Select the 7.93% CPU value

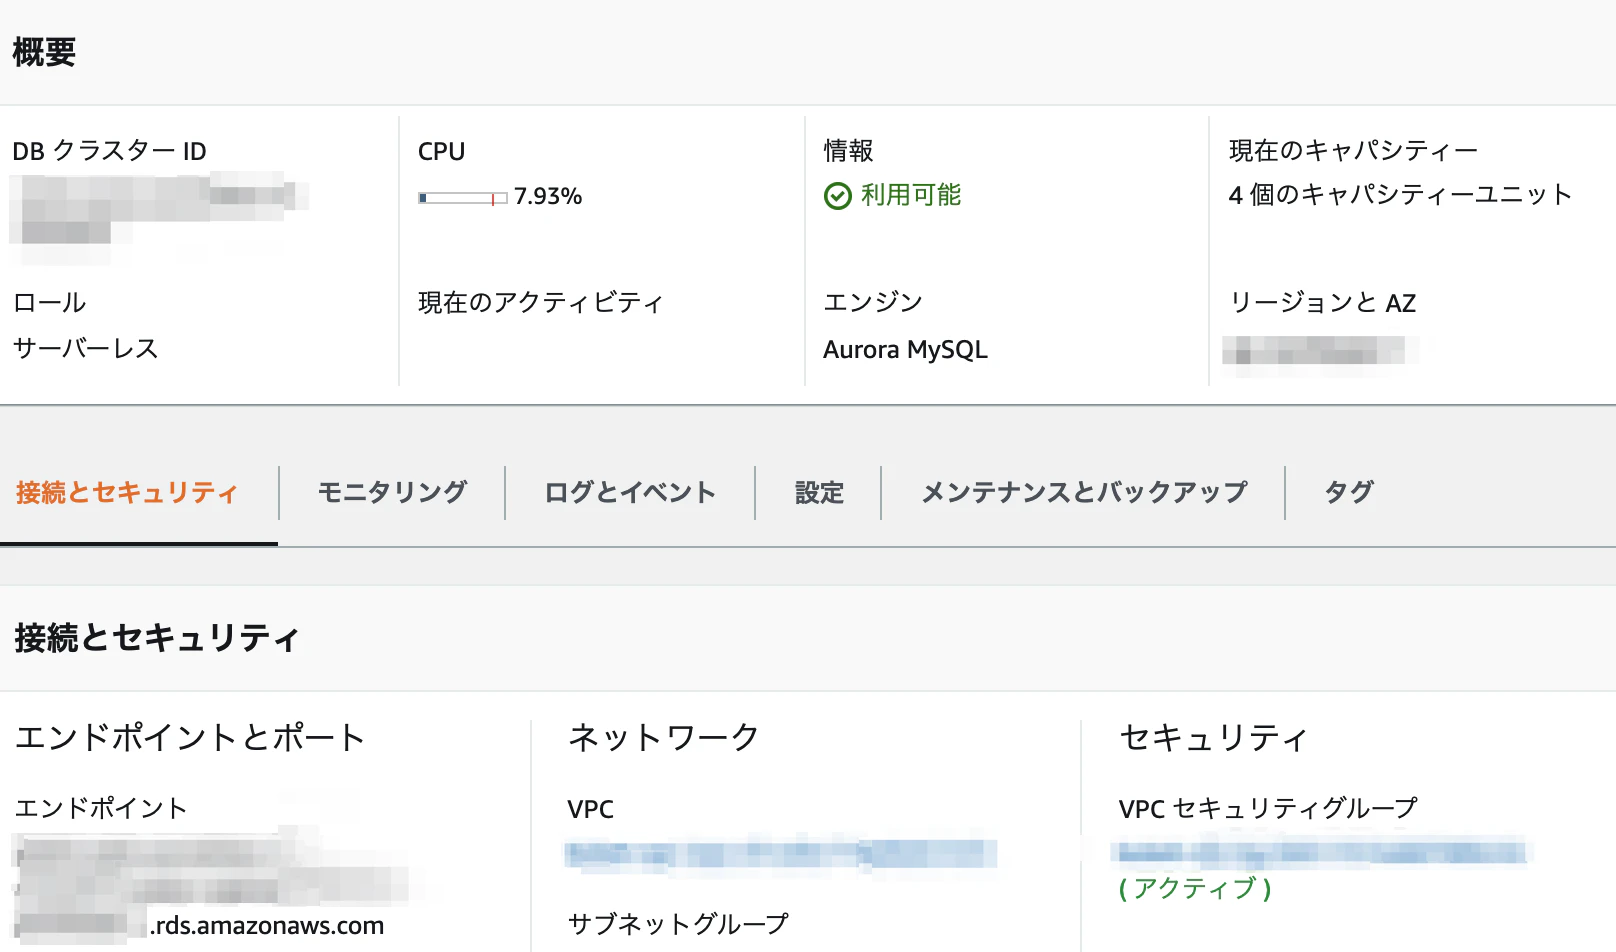pos(548,196)
